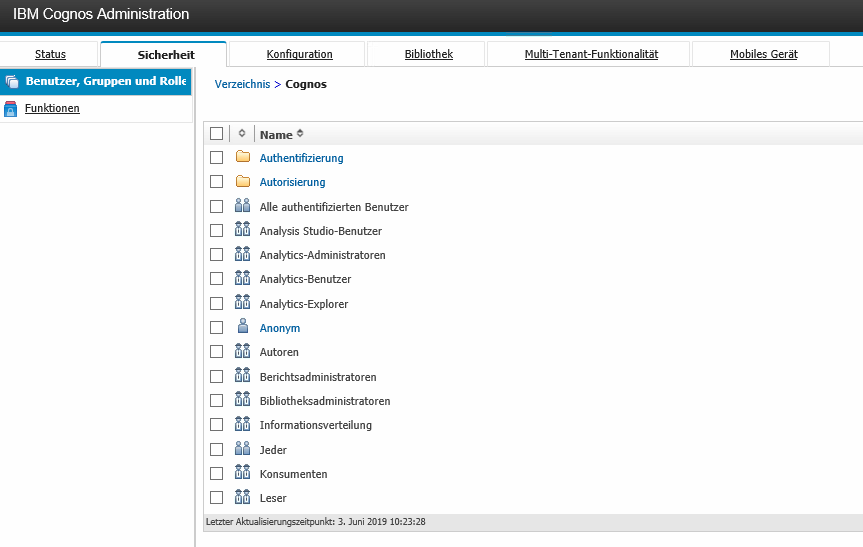Open the Funktionen sidebar entry
863x547 pixels.
52,108
